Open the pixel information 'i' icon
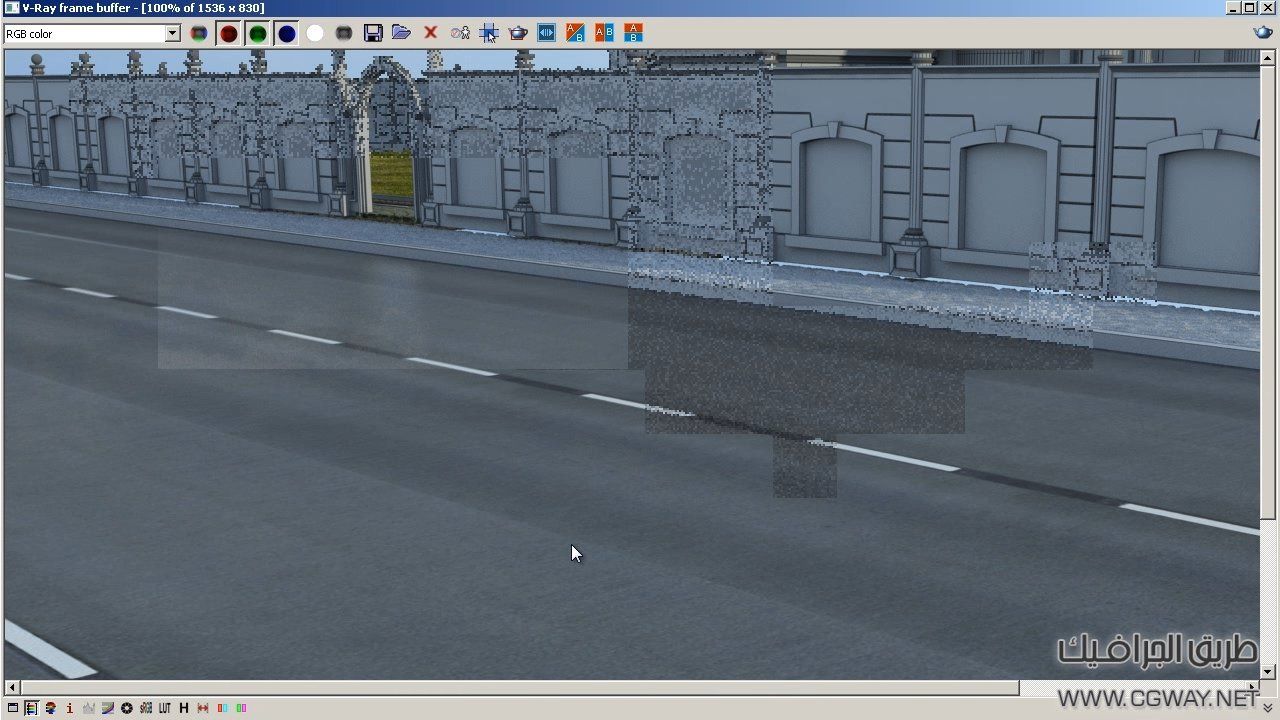The image size is (1280, 720). (x=69, y=708)
